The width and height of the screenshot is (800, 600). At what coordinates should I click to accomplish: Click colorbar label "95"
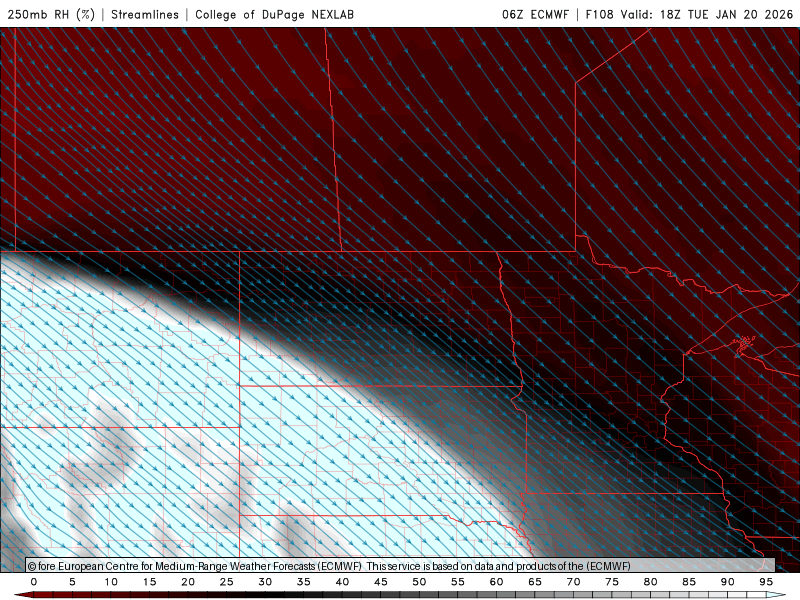coord(766,582)
